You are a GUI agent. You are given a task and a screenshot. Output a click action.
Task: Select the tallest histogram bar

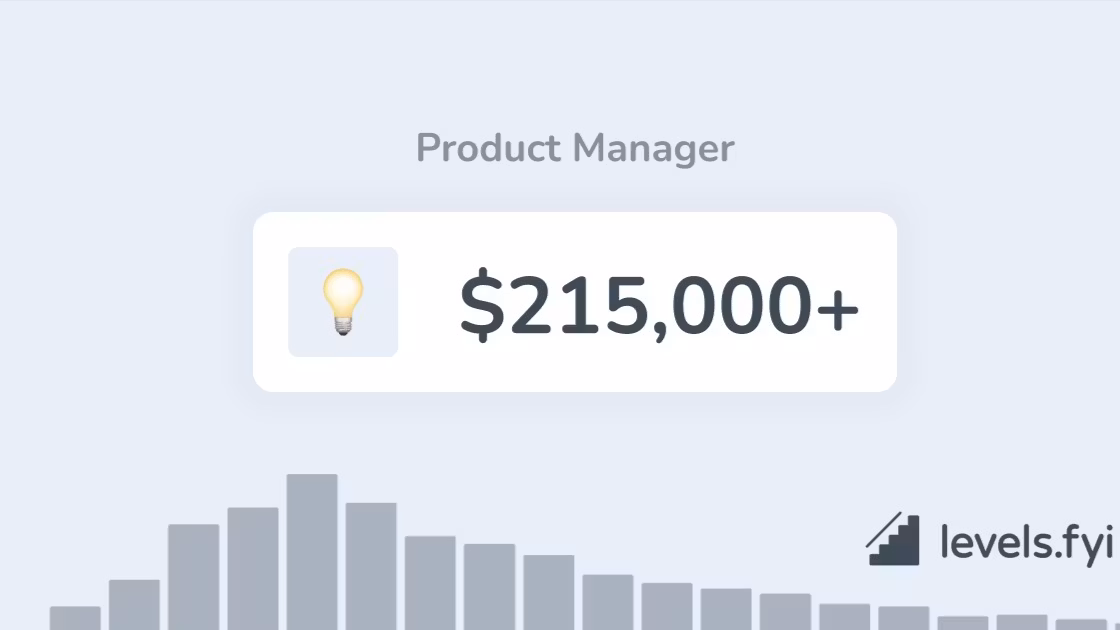pyautogui.click(x=312, y=552)
